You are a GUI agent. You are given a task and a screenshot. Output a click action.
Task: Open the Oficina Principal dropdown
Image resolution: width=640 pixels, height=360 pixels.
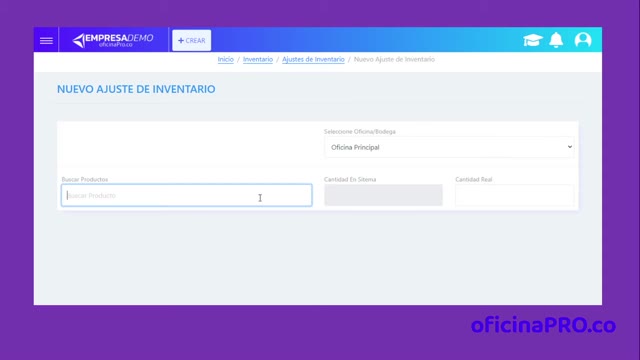449,147
